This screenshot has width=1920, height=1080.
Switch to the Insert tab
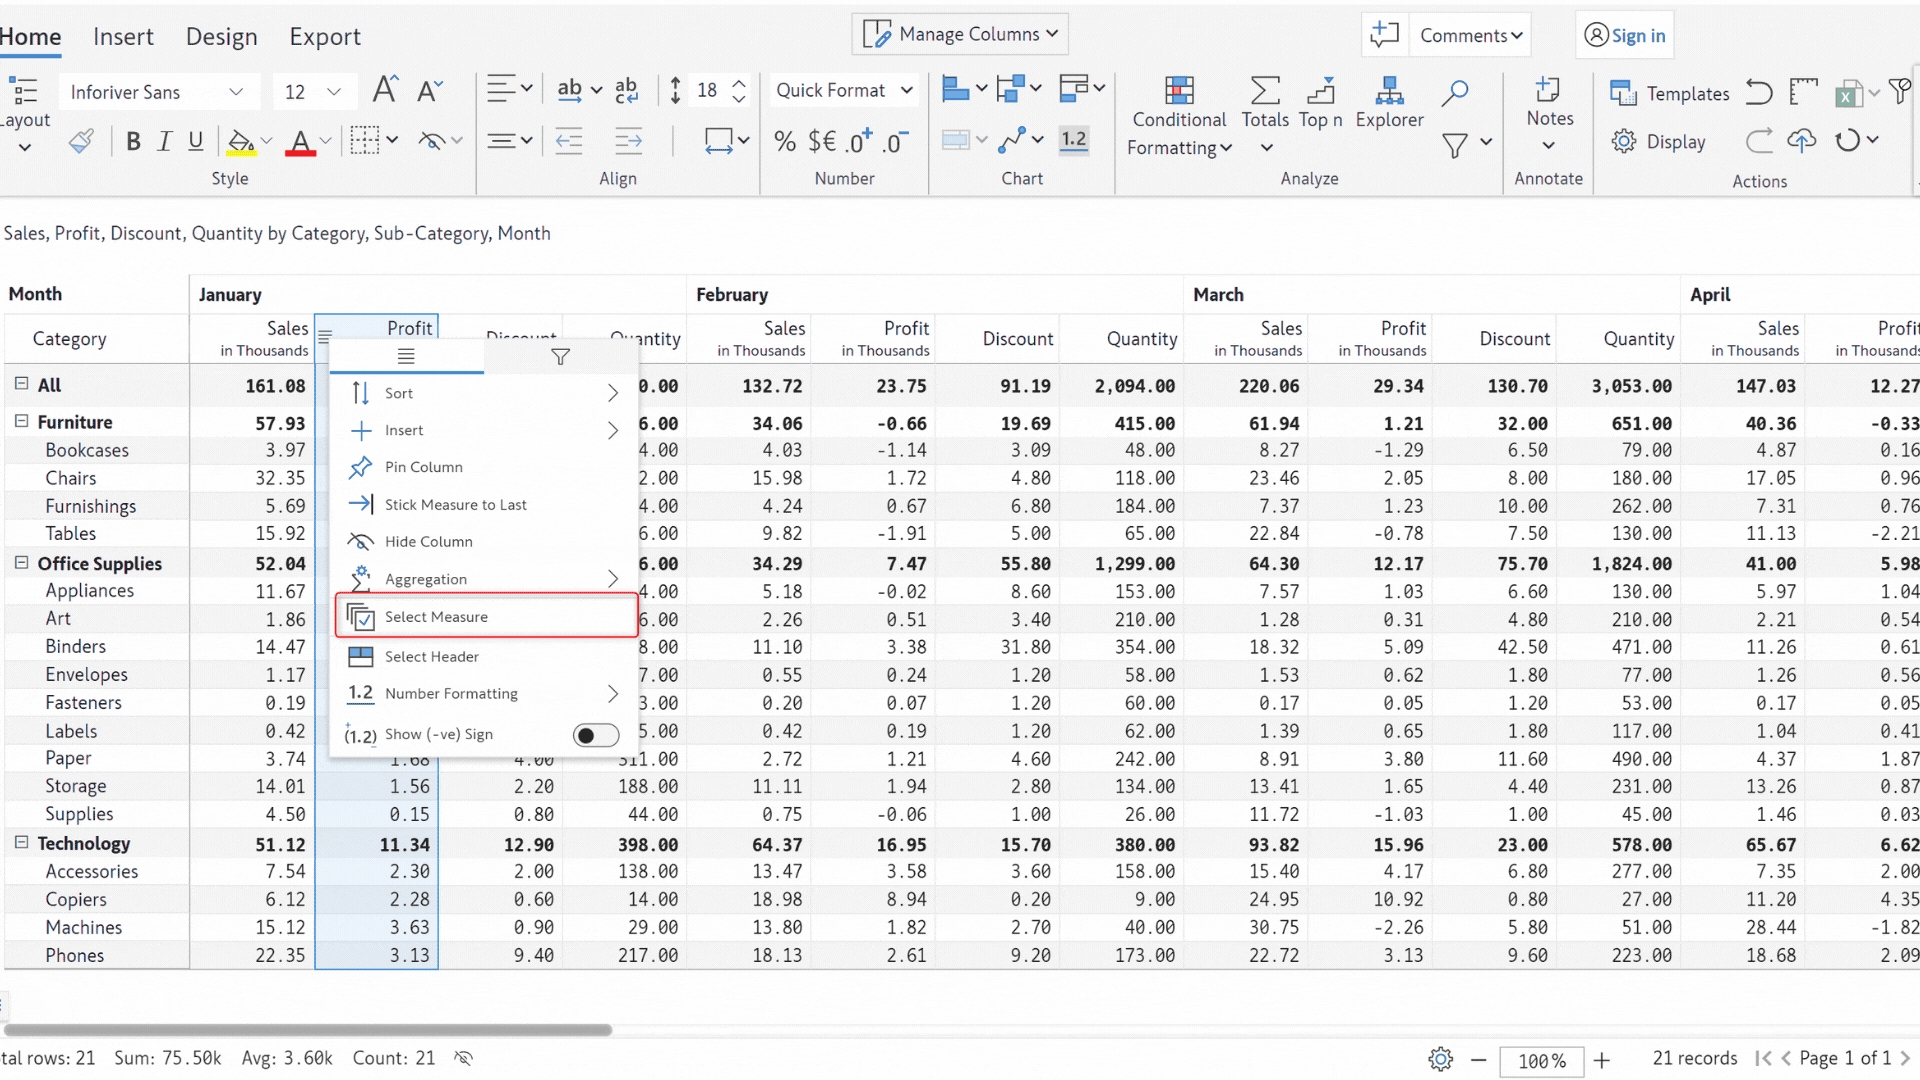[123, 37]
